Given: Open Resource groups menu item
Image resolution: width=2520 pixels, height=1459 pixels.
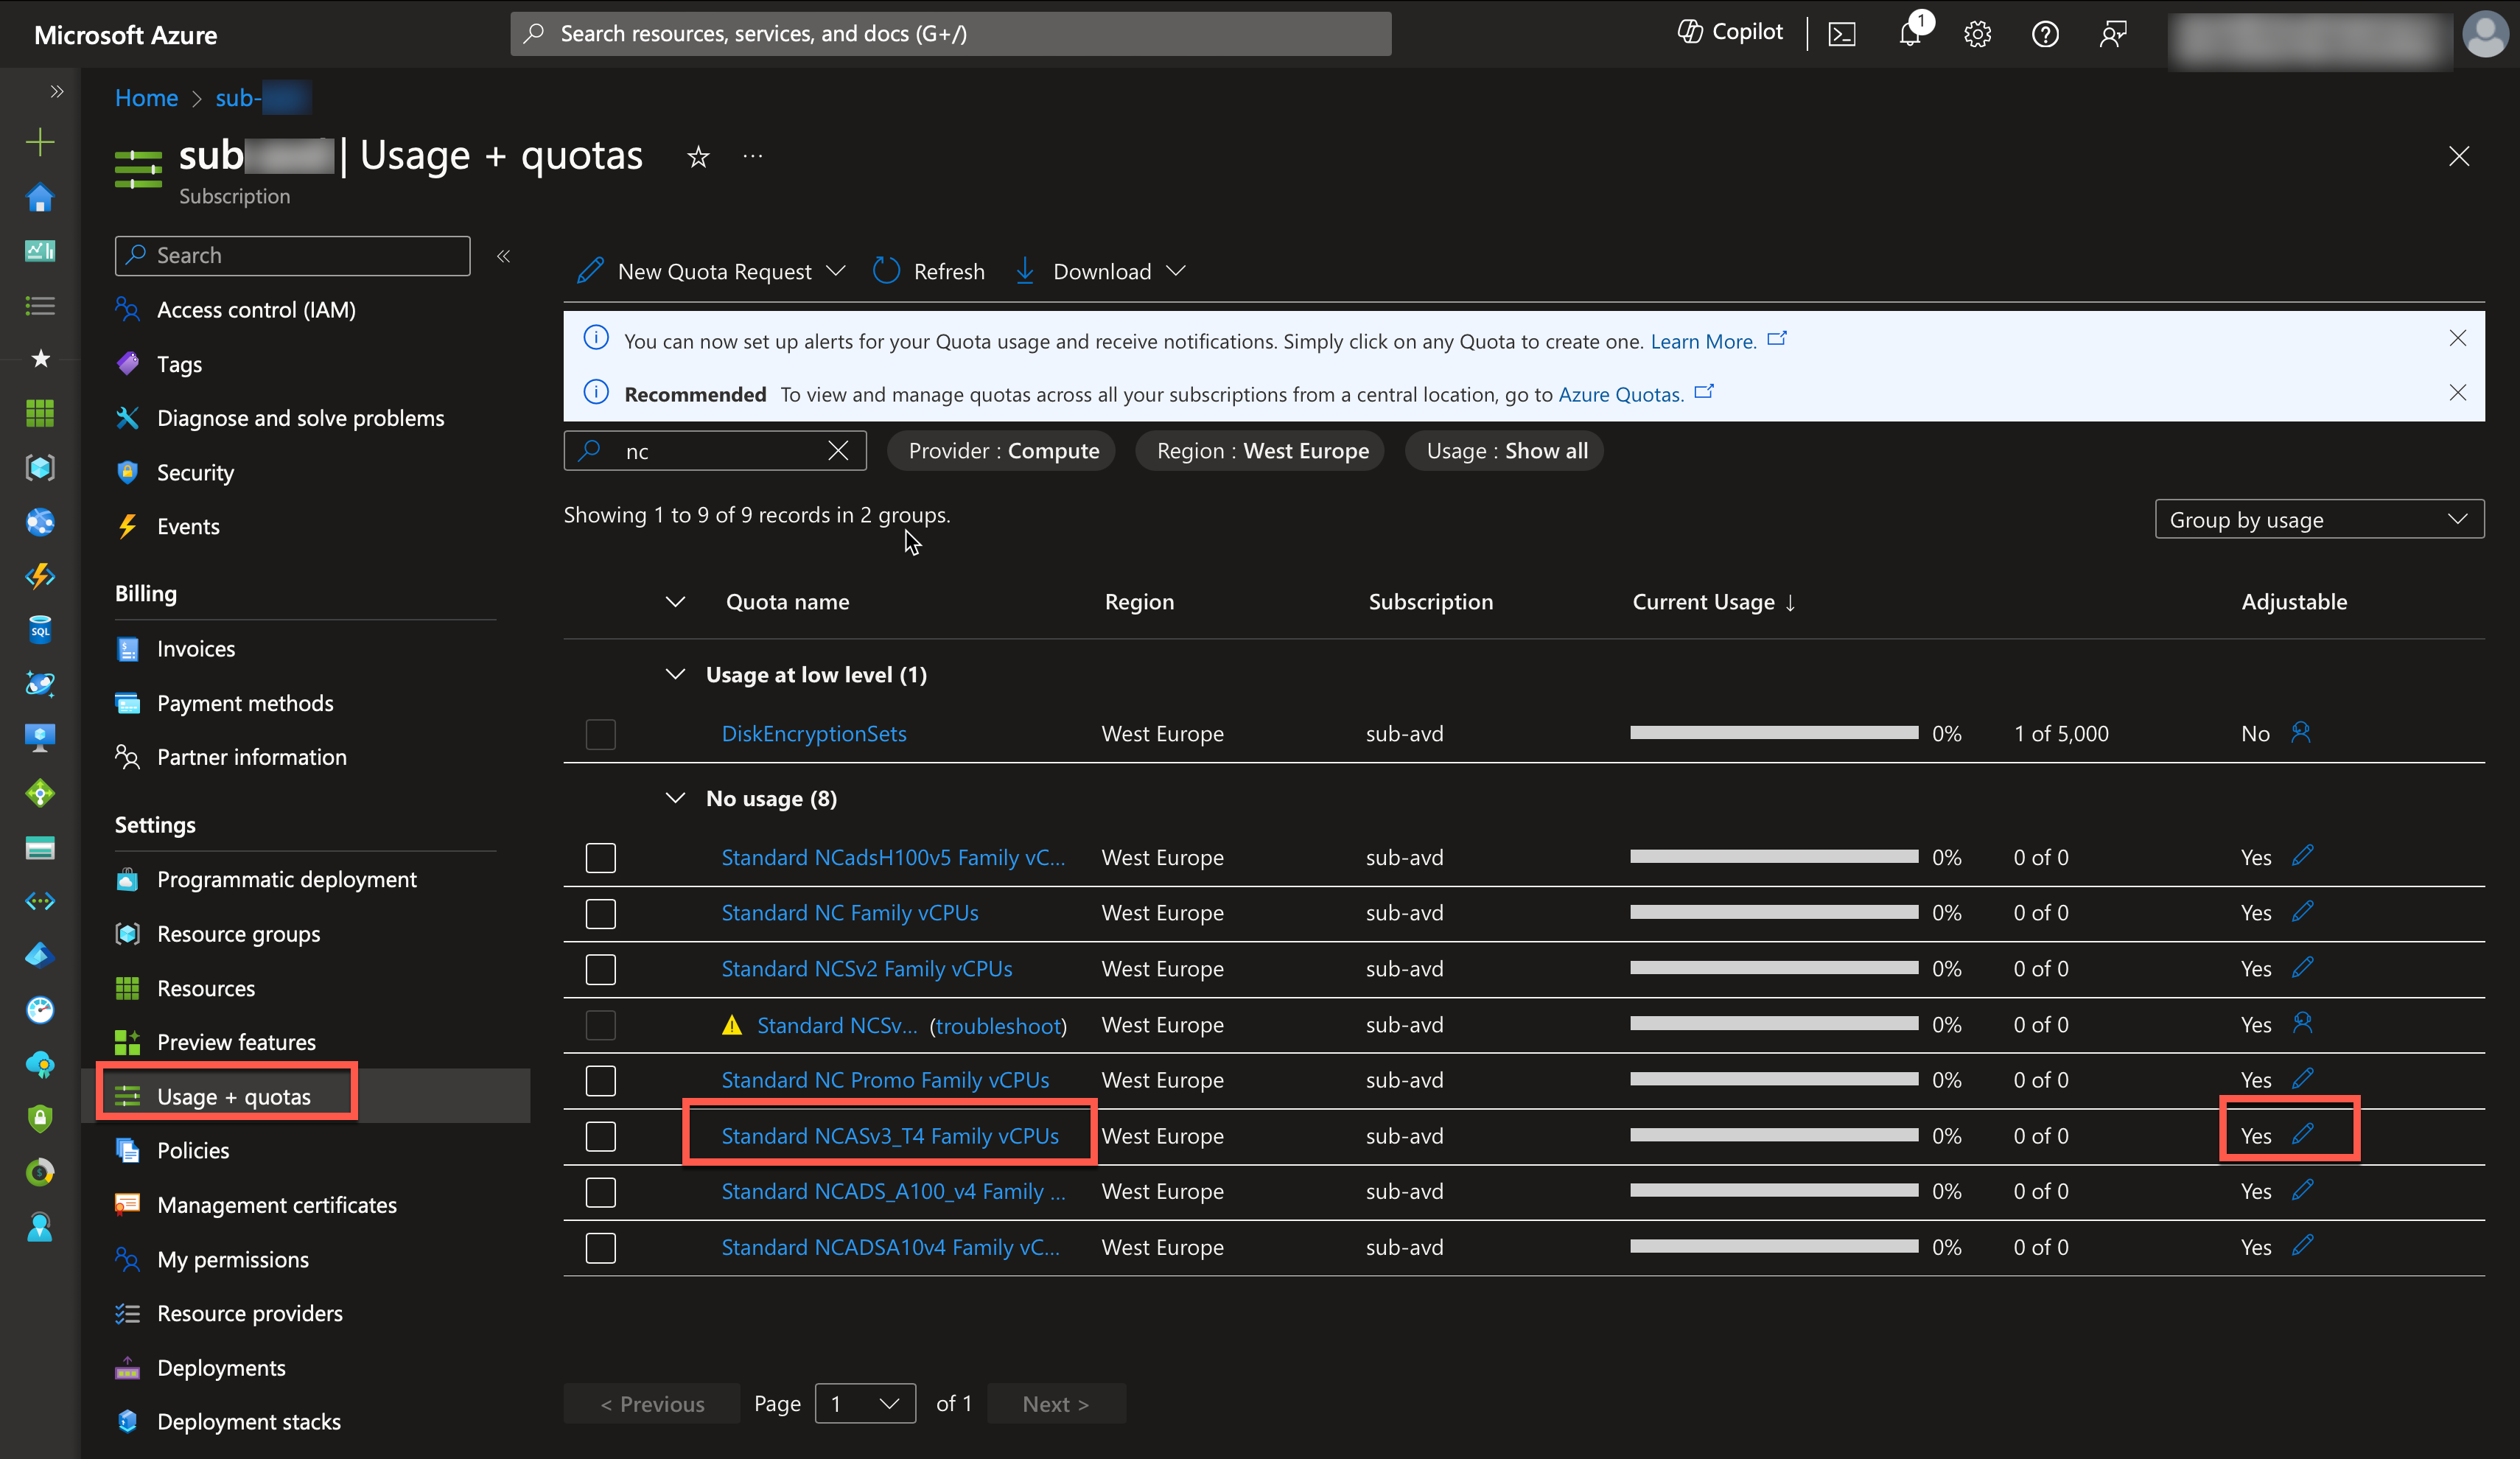Looking at the screenshot, I should pos(238,933).
